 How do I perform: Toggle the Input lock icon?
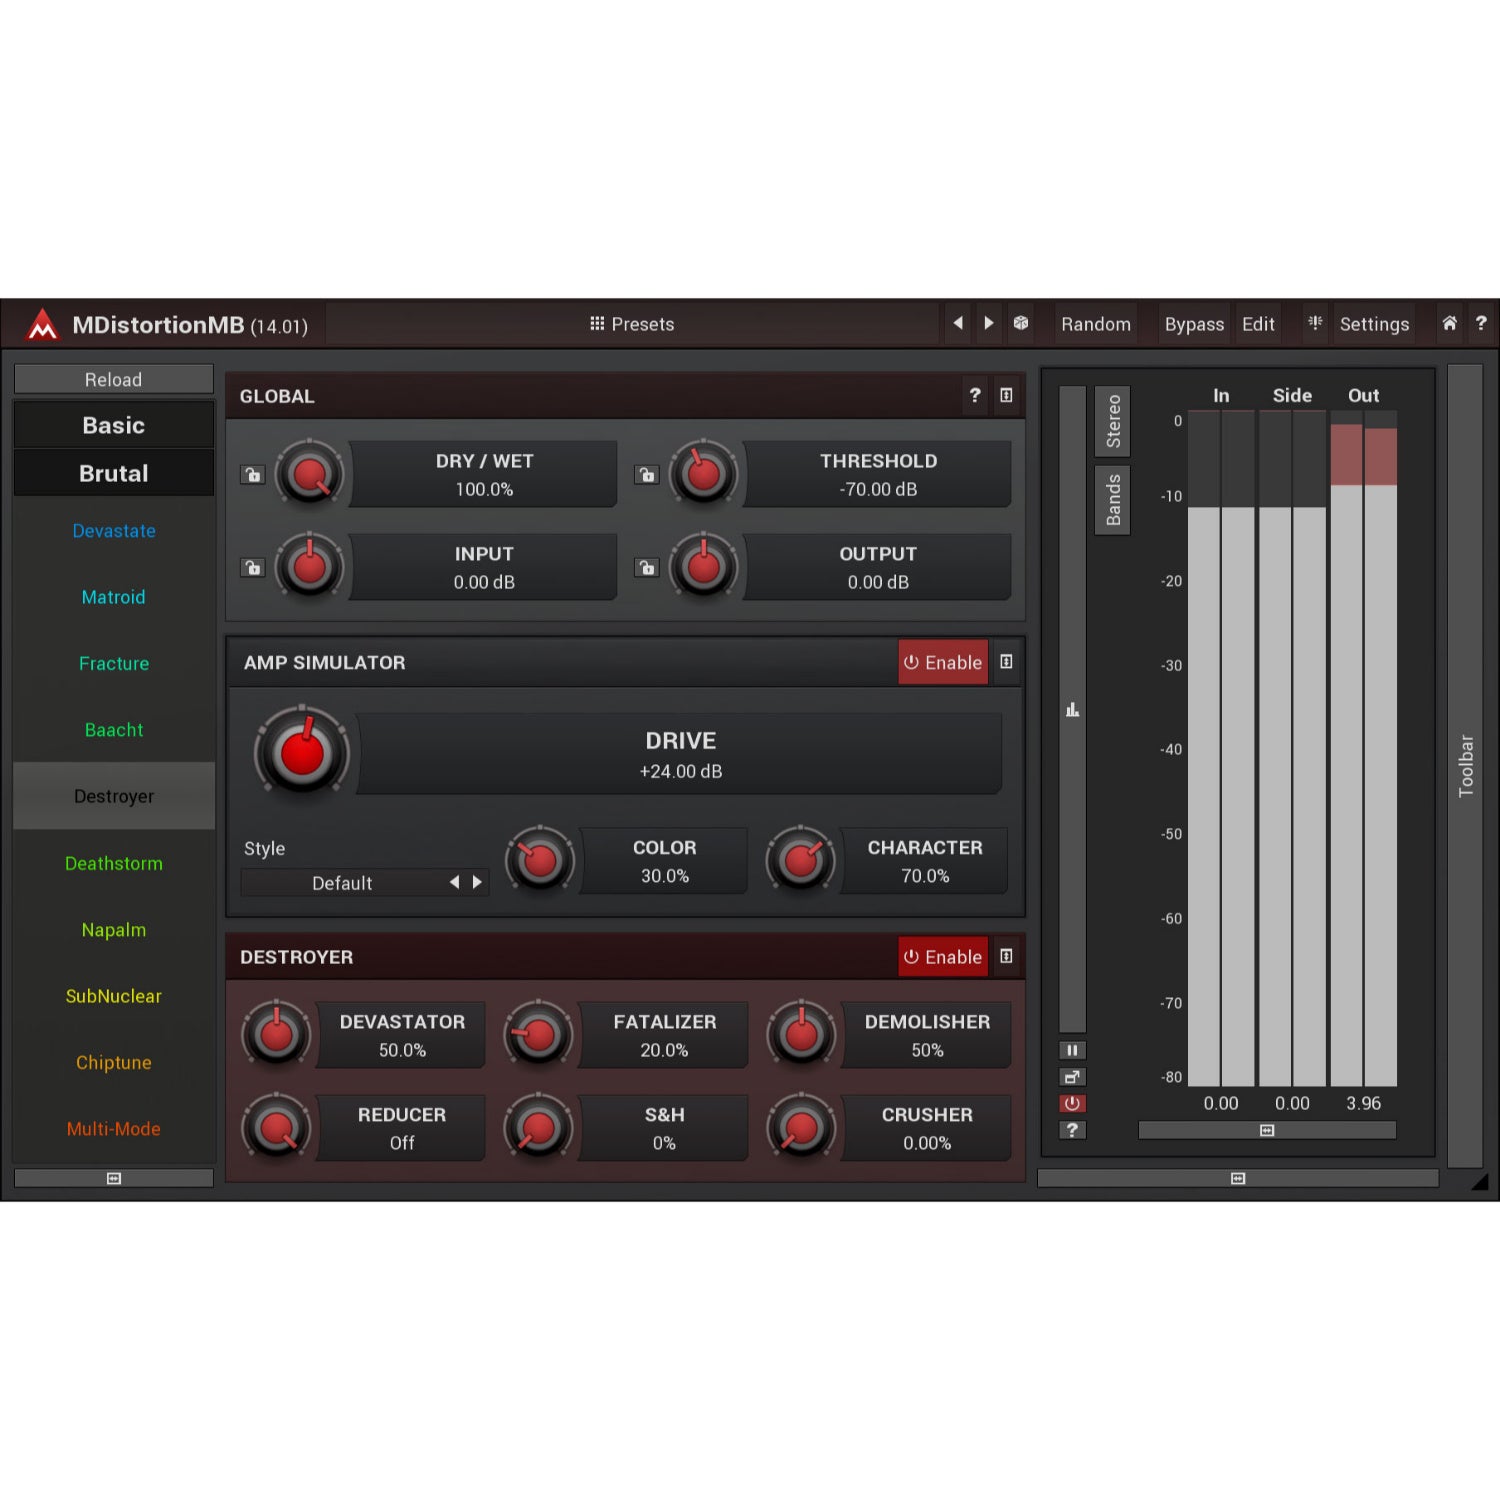point(253,567)
